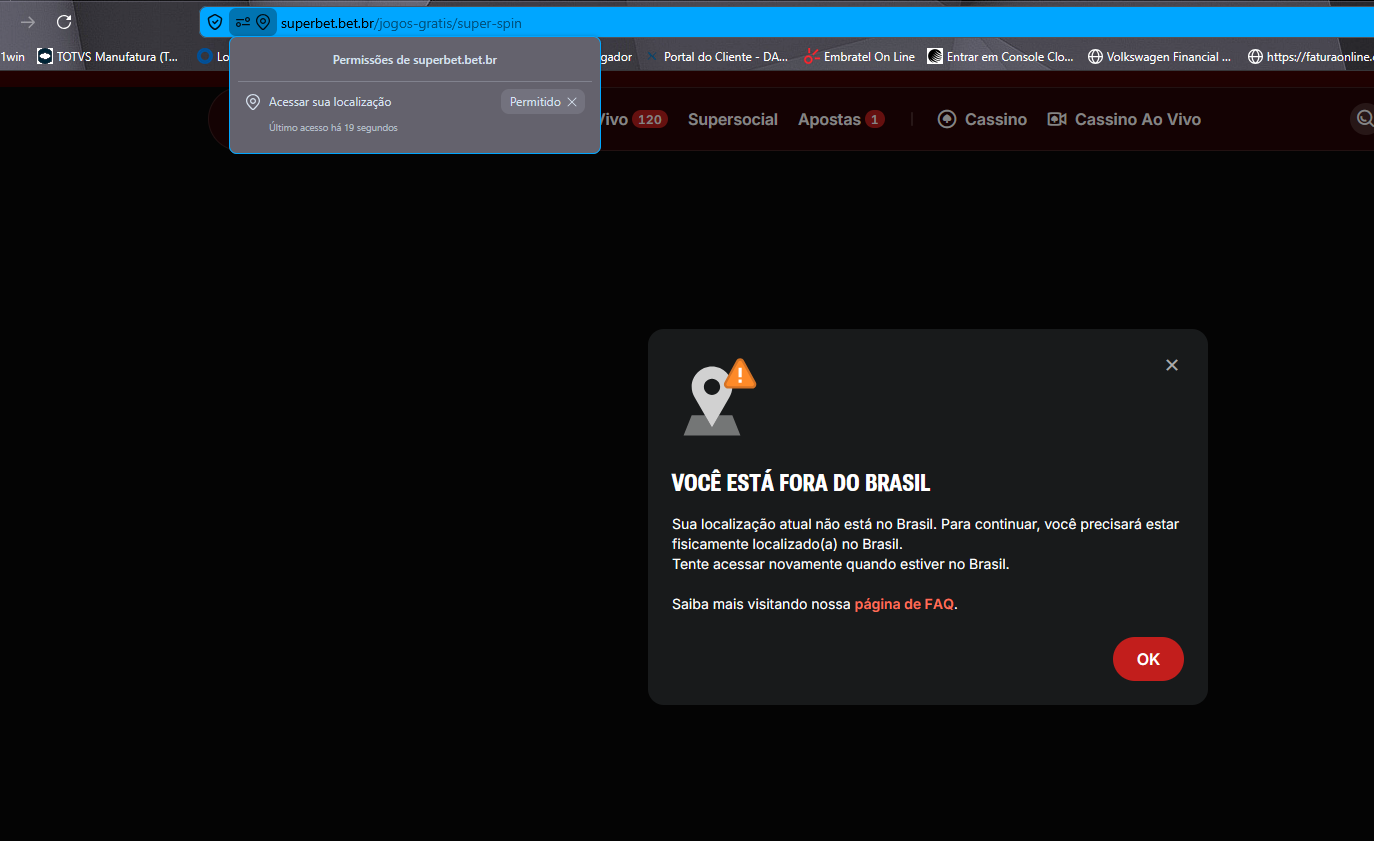Open the Apostas menu item
1374x841 pixels.
pyautogui.click(x=841, y=119)
